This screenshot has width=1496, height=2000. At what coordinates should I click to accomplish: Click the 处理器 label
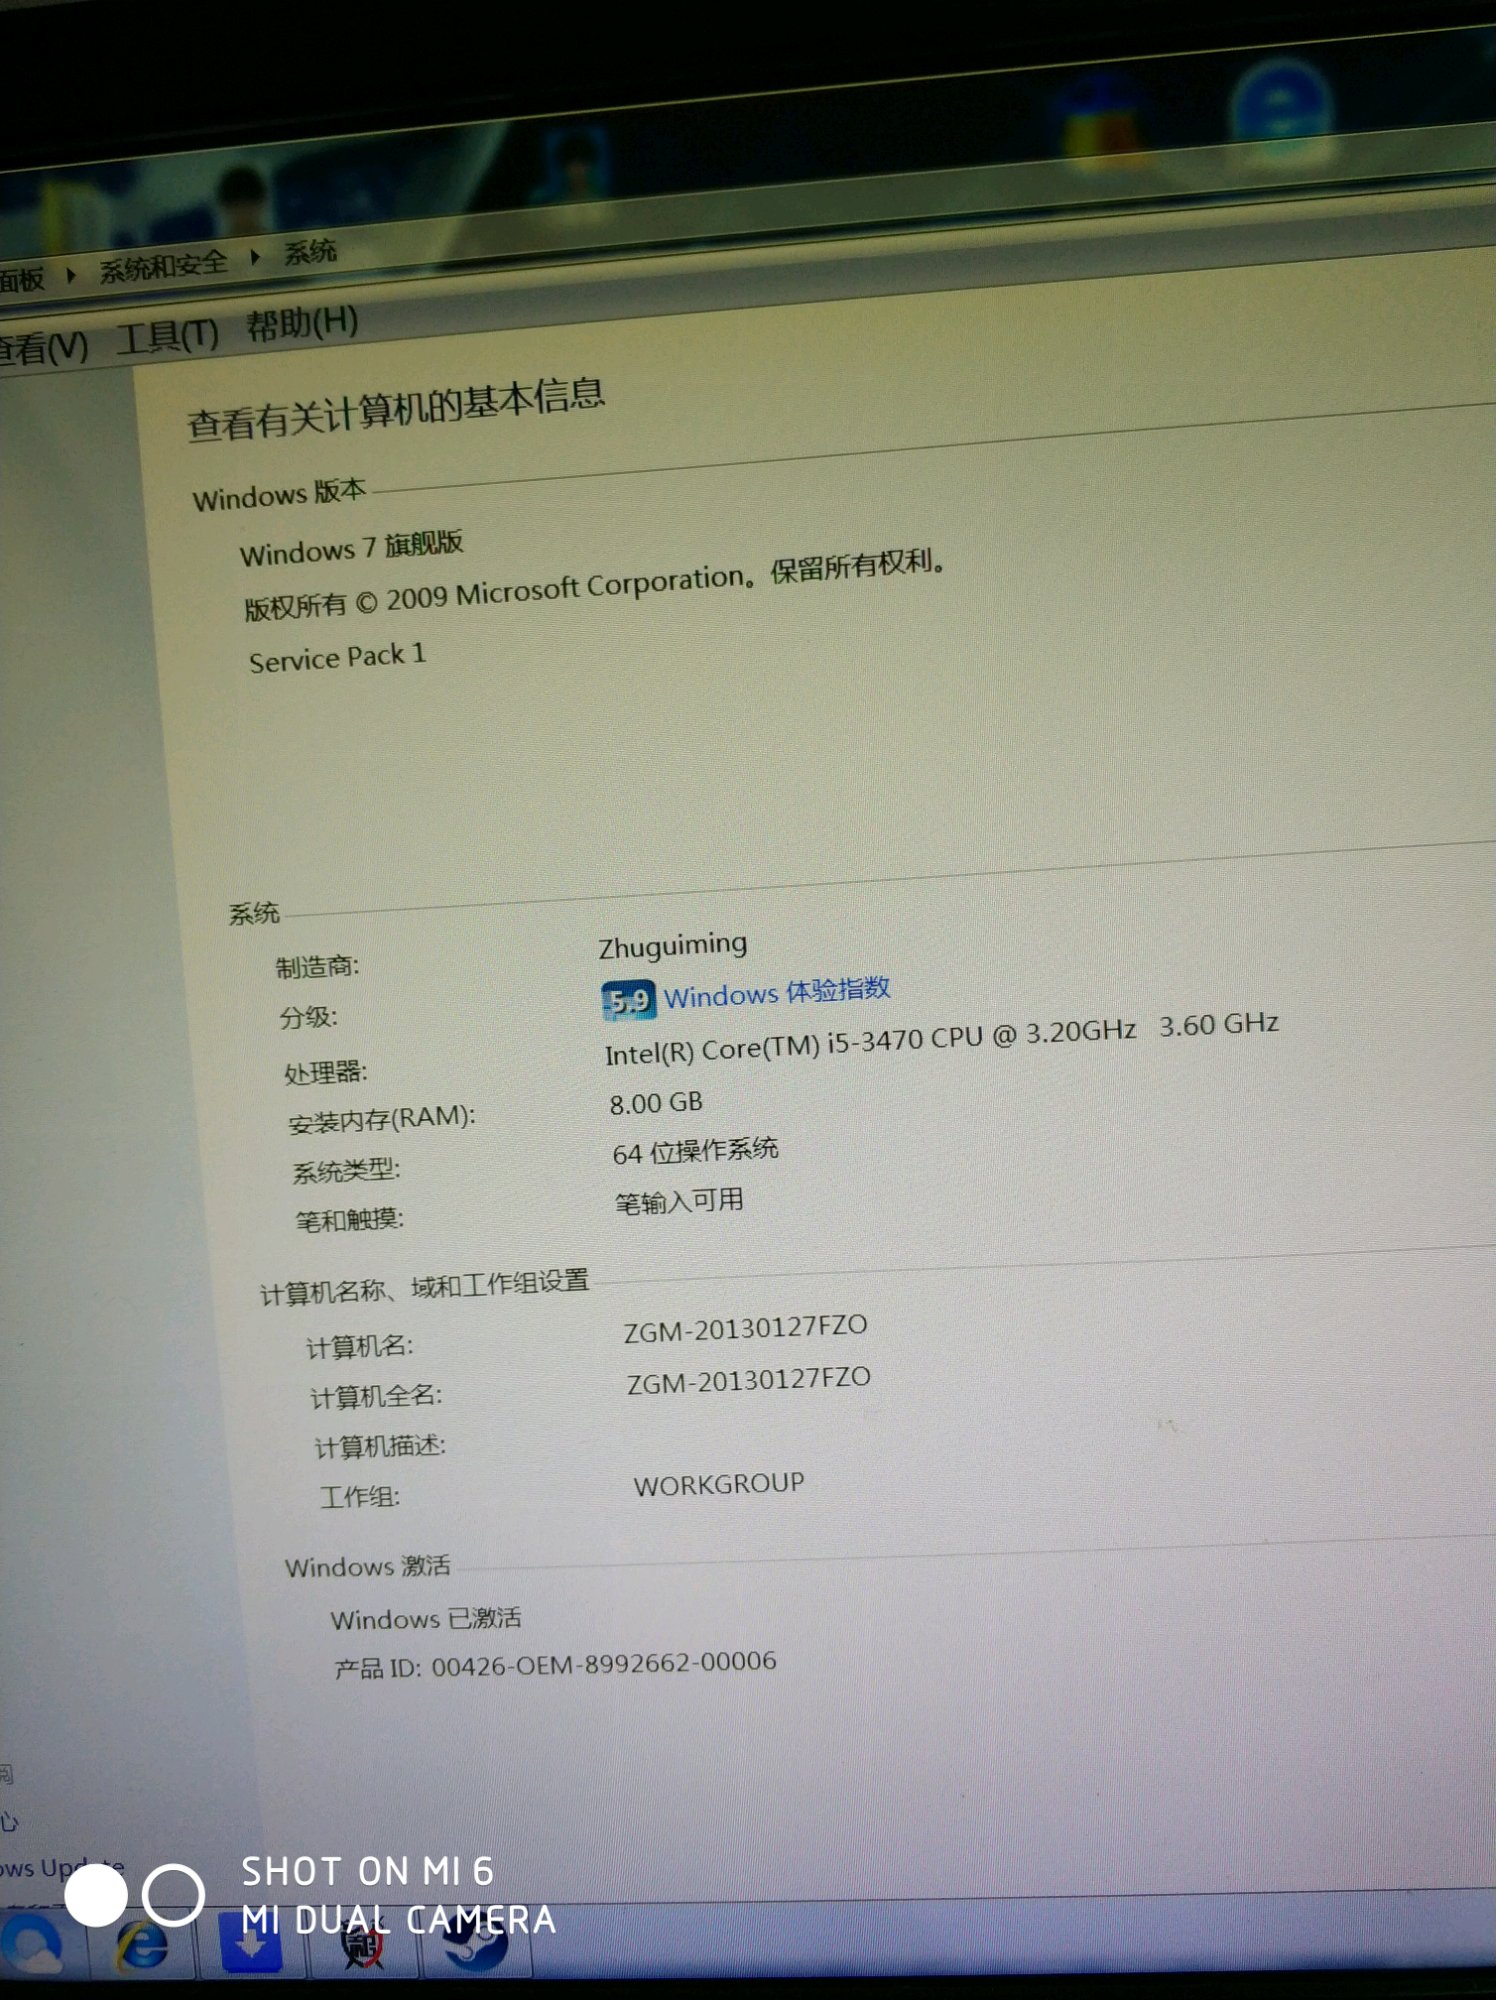(x=326, y=1073)
